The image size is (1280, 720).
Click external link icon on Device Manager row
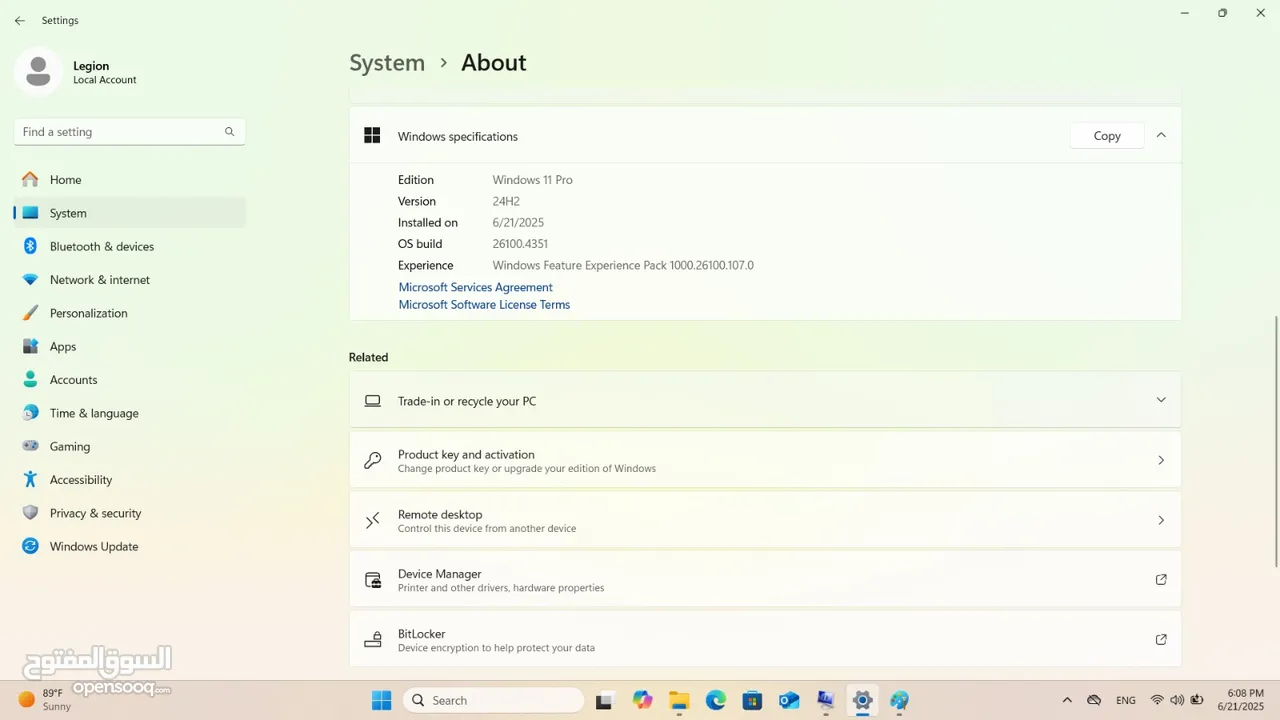(1161, 579)
